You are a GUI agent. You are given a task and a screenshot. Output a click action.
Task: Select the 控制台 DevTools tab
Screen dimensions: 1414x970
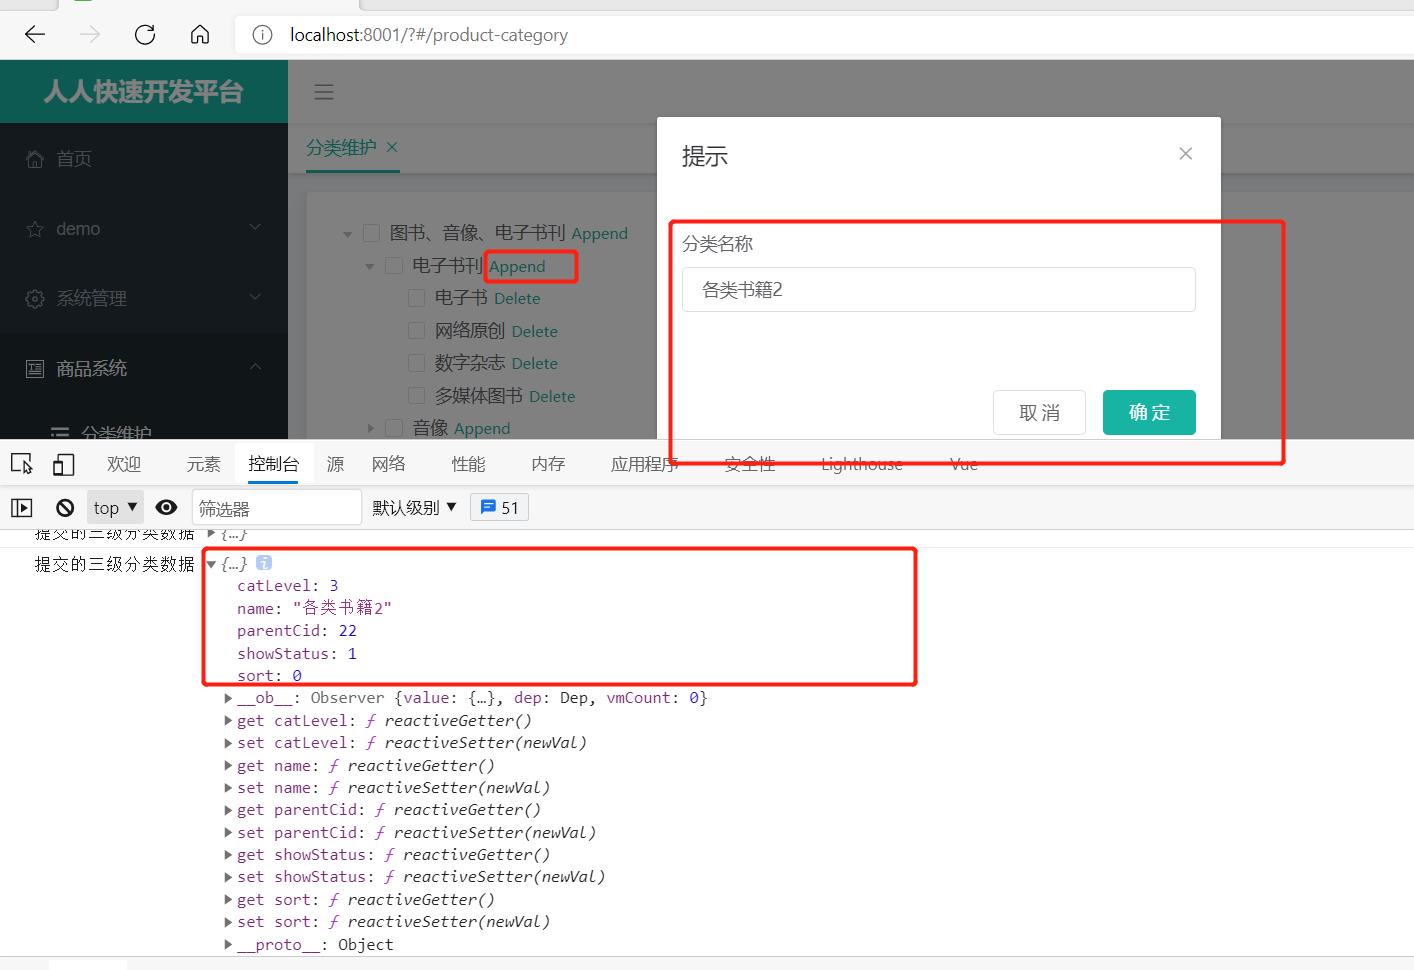click(273, 464)
